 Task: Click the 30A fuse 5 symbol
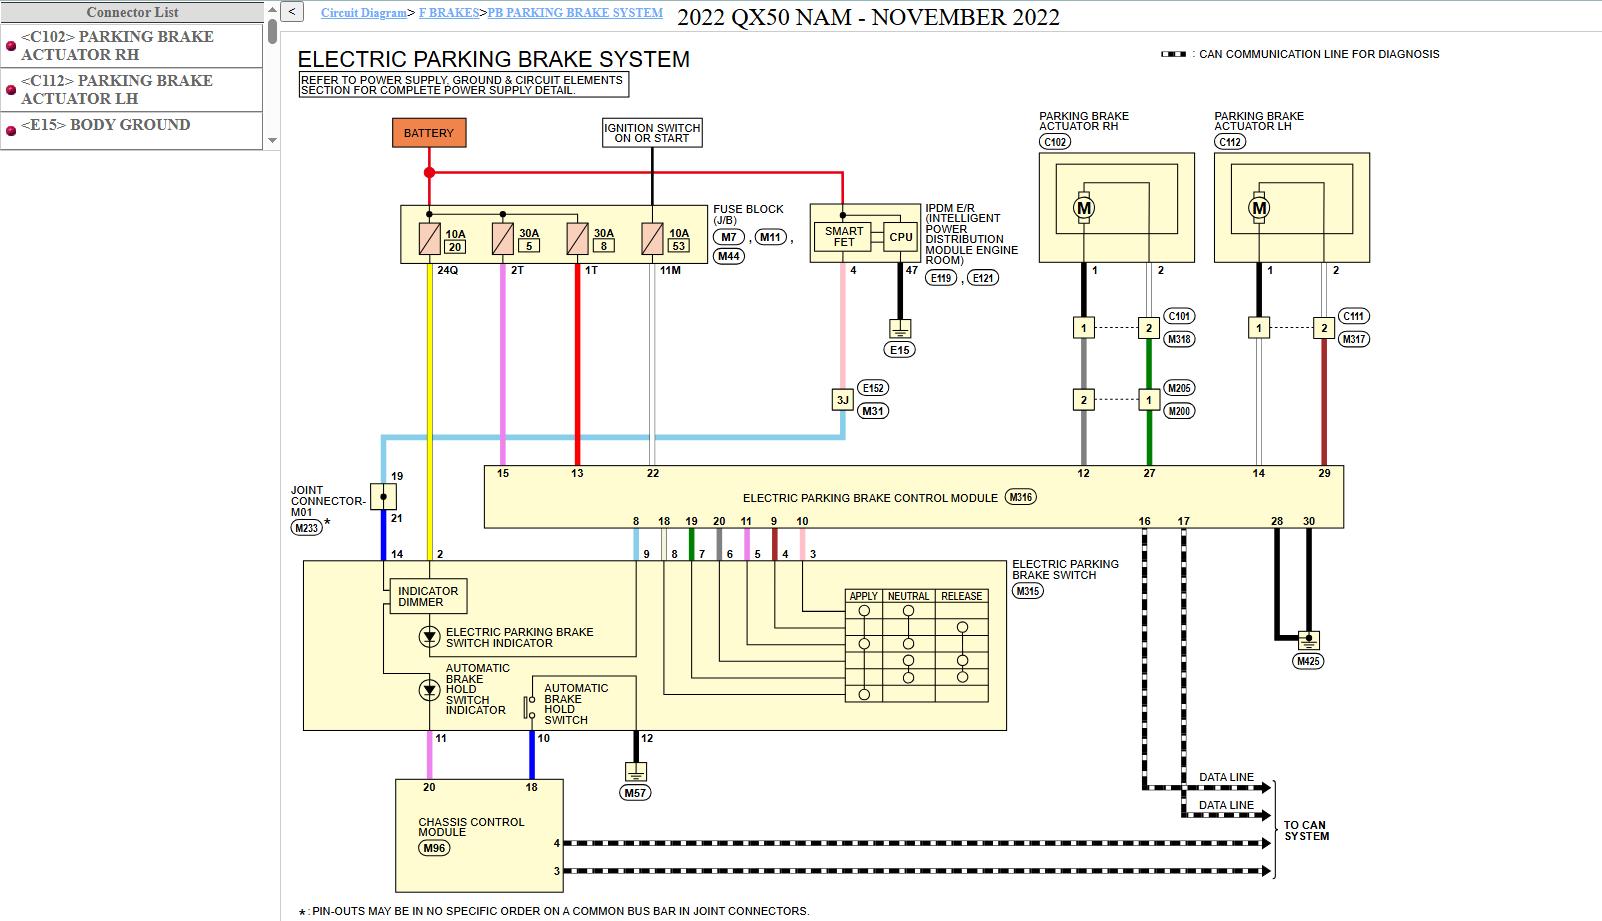503,239
